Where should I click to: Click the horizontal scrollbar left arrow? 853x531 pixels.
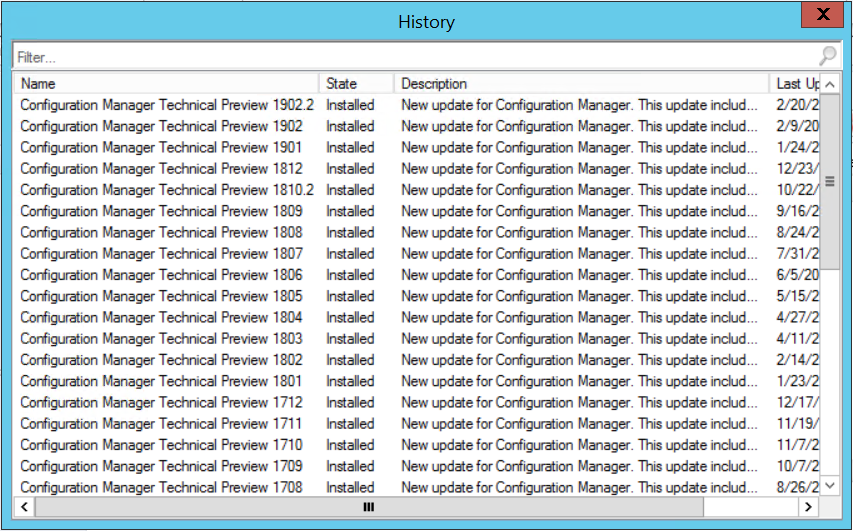click(x=24, y=507)
